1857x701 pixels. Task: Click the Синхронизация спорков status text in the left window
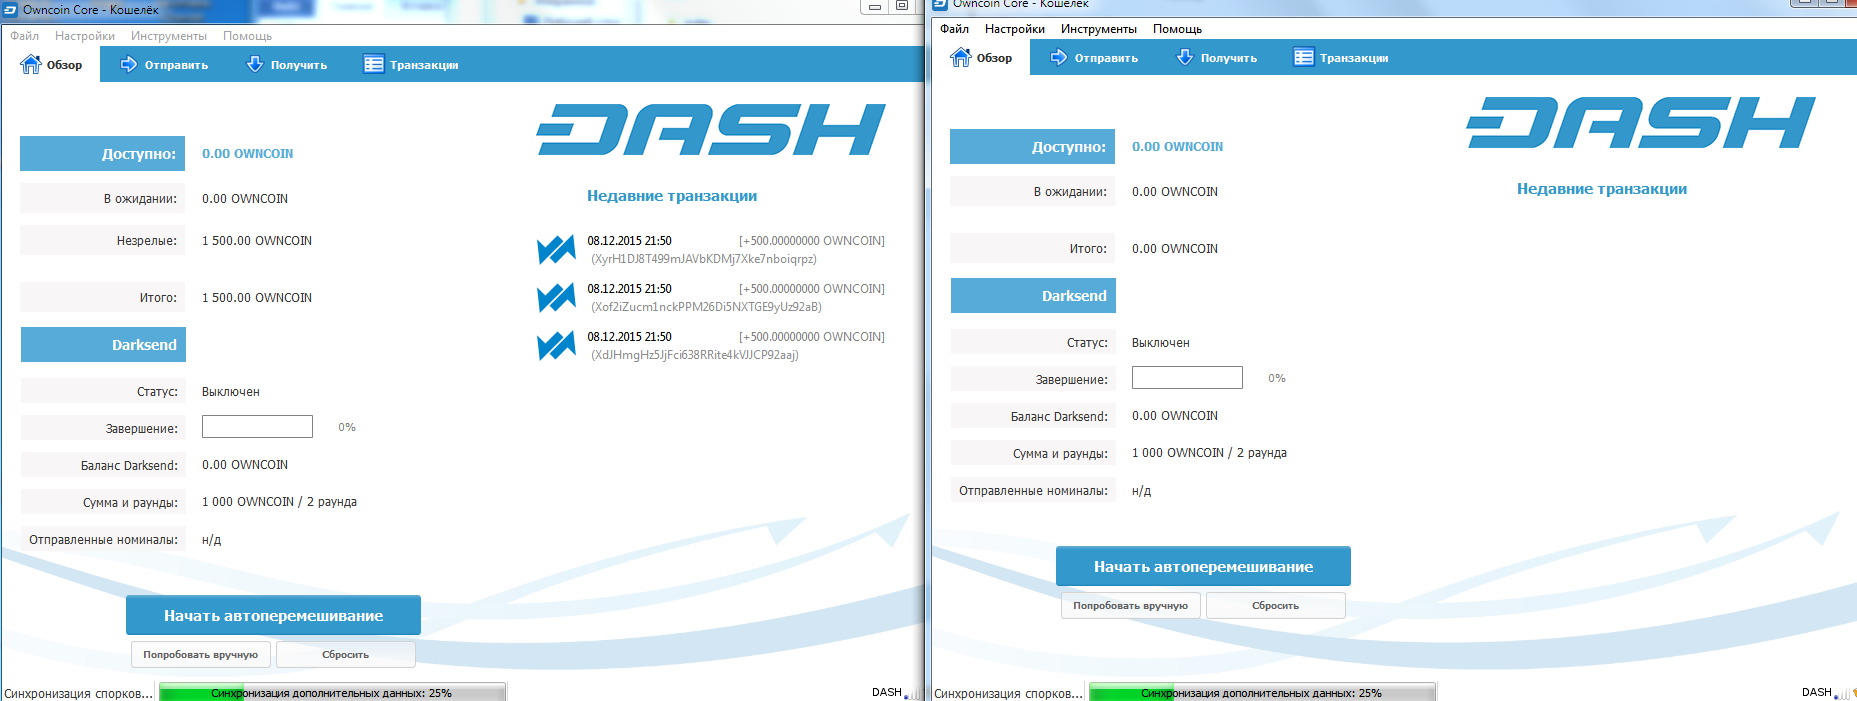pos(79,693)
